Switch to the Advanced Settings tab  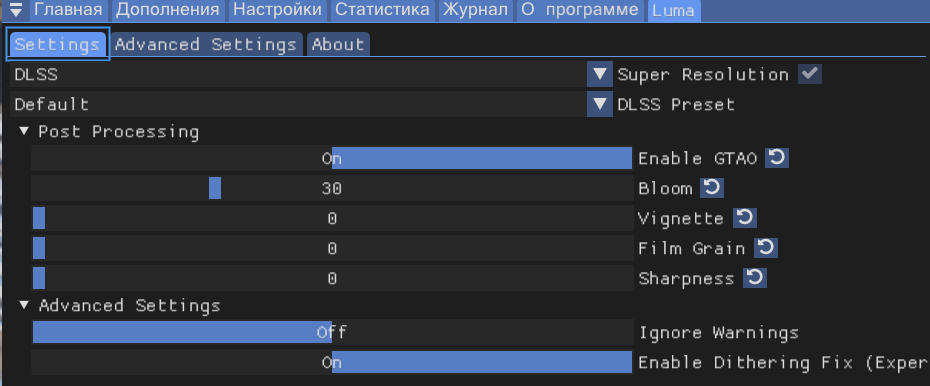click(x=206, y=44)
